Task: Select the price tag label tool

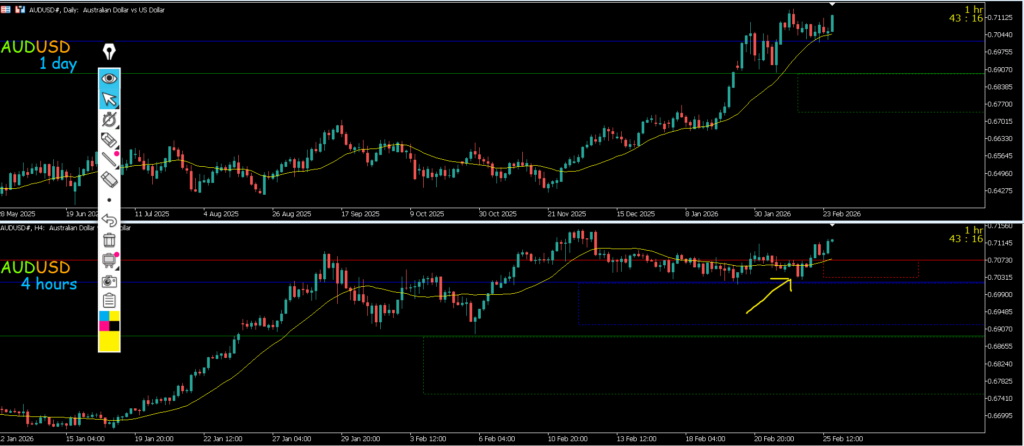Action: [109, 140]
